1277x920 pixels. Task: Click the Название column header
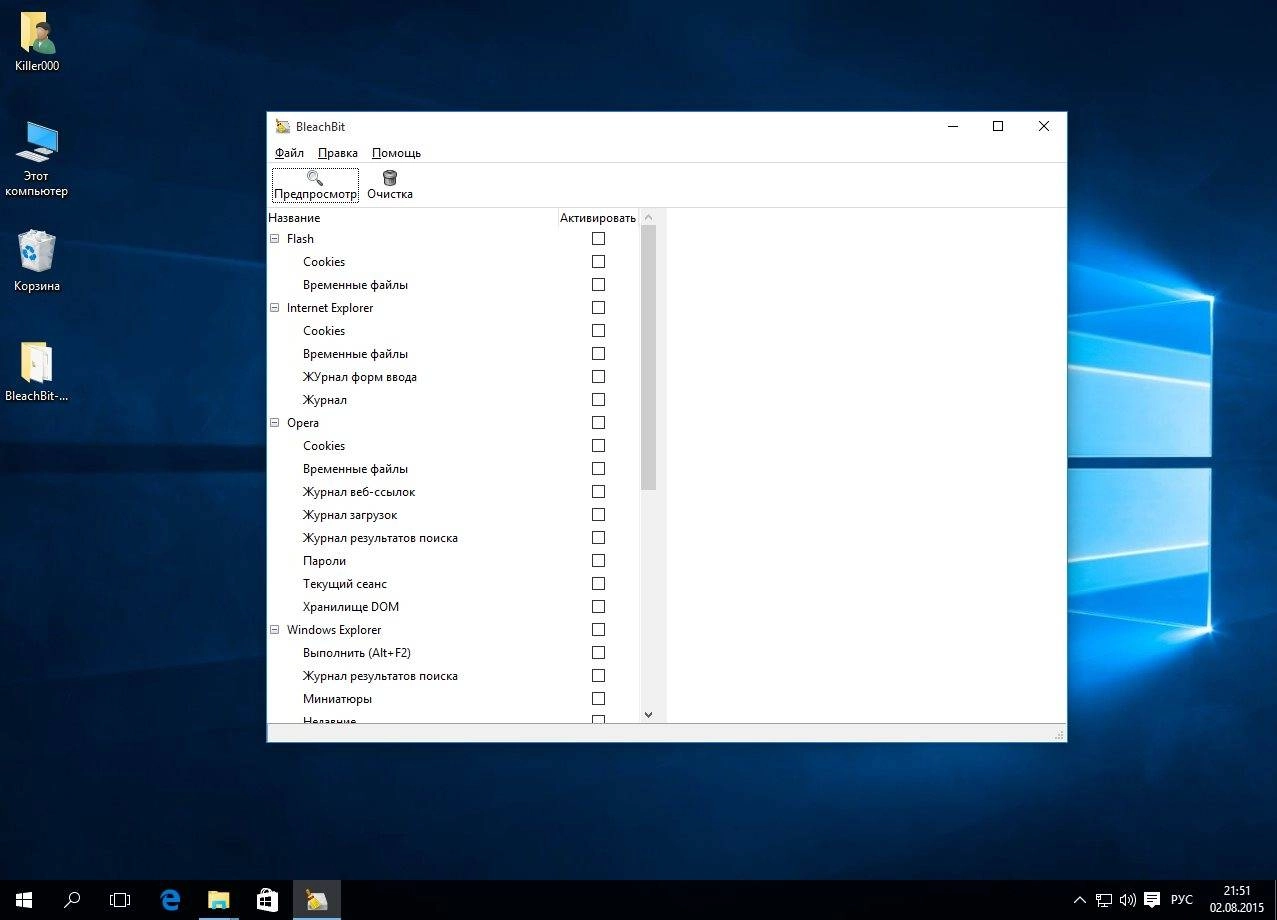pyautogui.click(x=412, y=218)
